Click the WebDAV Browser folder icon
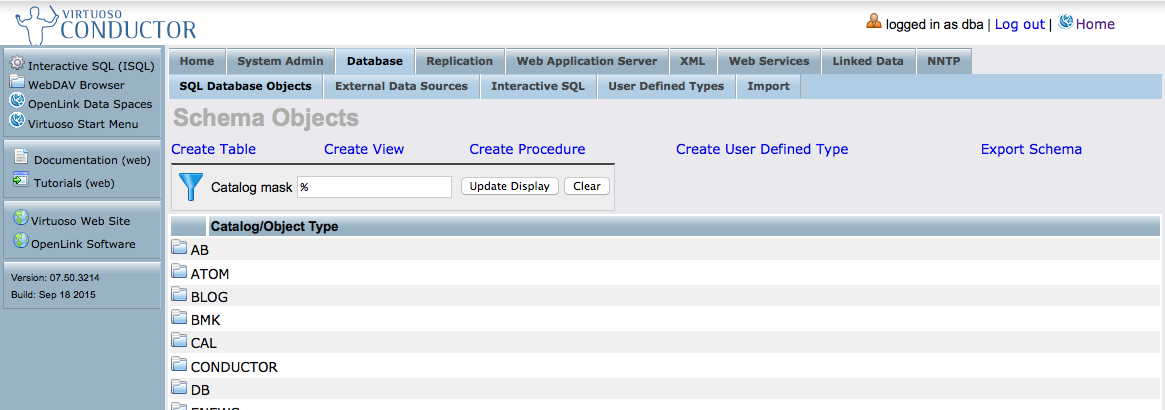1165x410 pixels. [x=18, y=84]
